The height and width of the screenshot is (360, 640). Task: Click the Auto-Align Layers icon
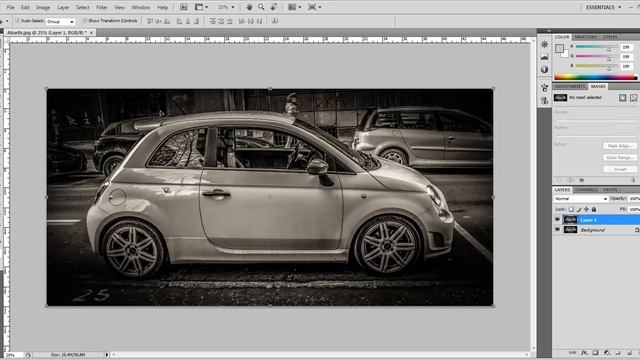click(275, 21)
